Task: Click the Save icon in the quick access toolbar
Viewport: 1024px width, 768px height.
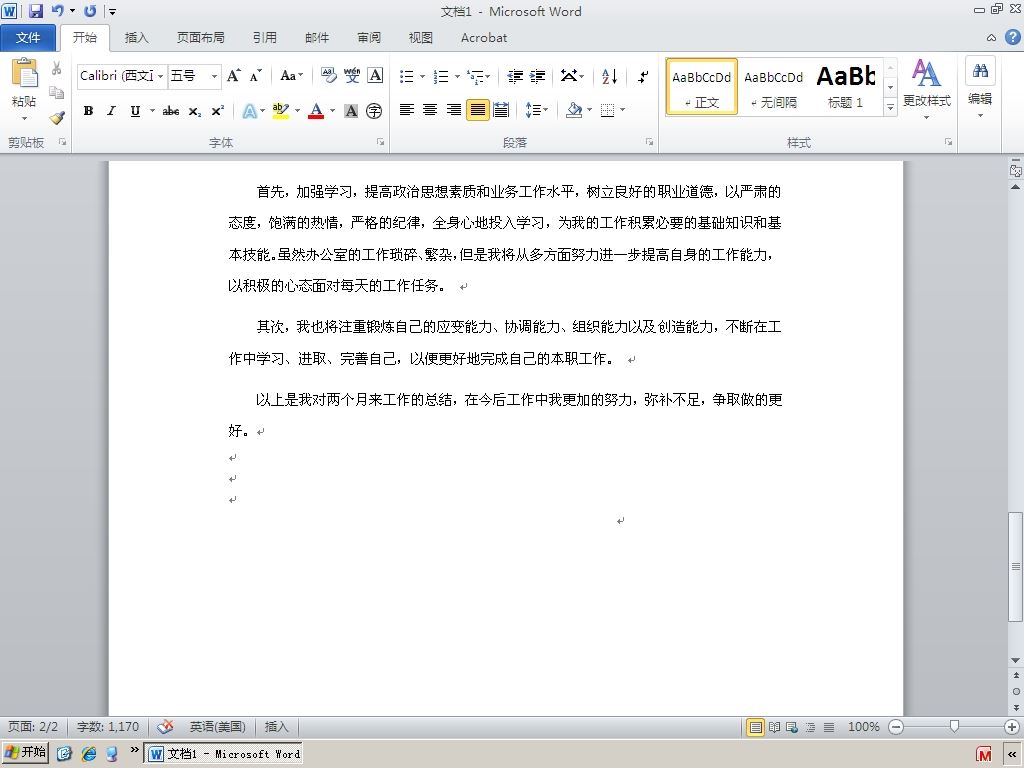Action: [x=35, y=11]
